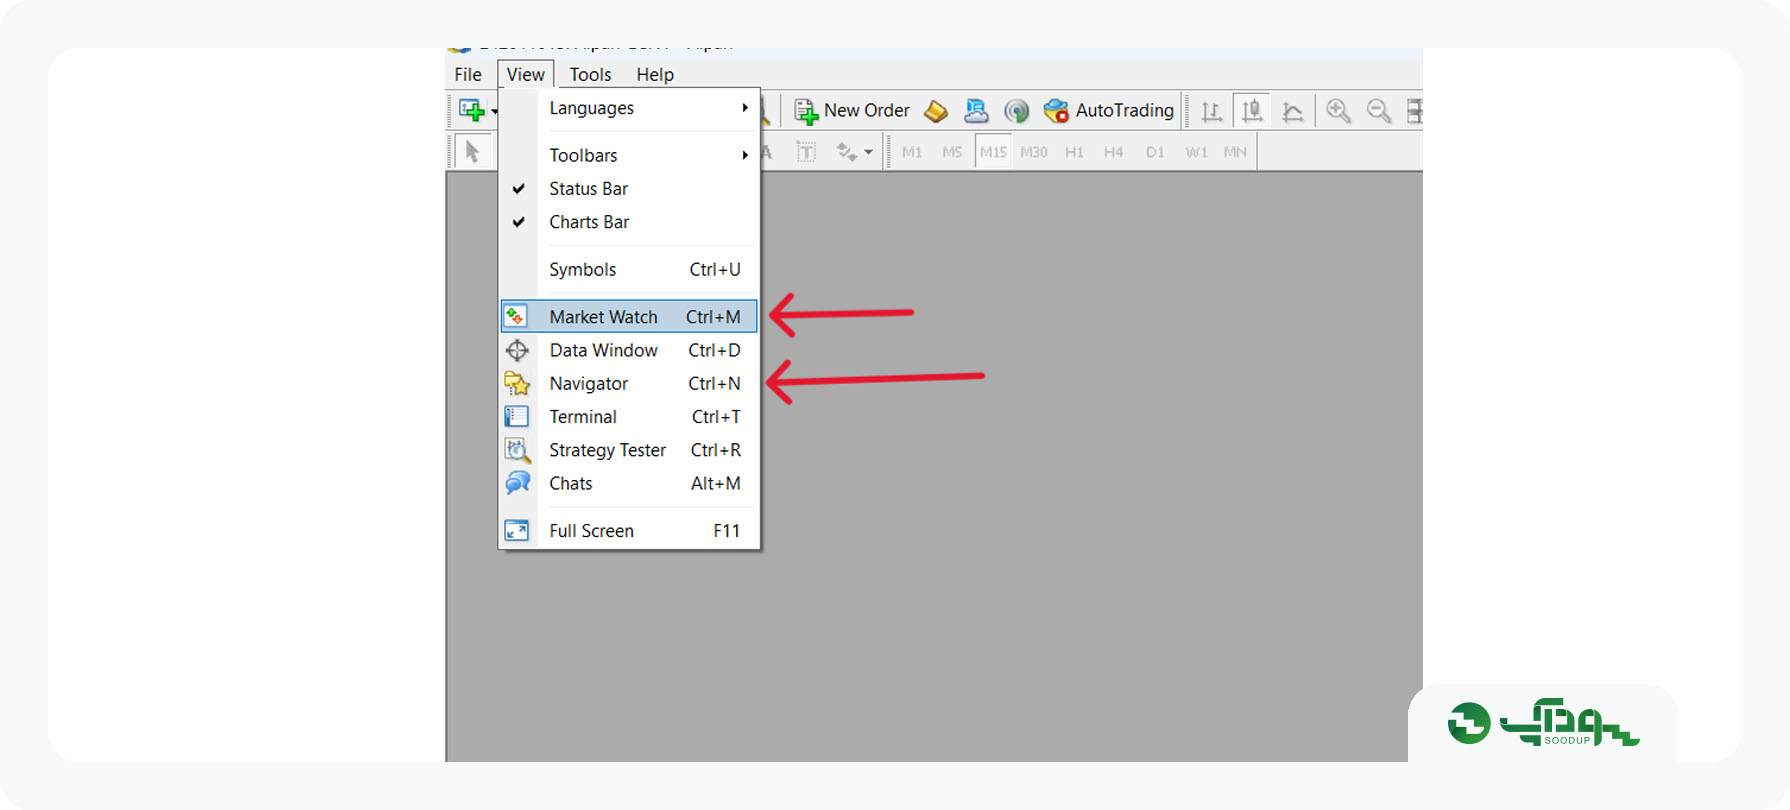1790x810 pixels.
Task: Switch to bar chart icon
Action: (x=1212, y=111)
